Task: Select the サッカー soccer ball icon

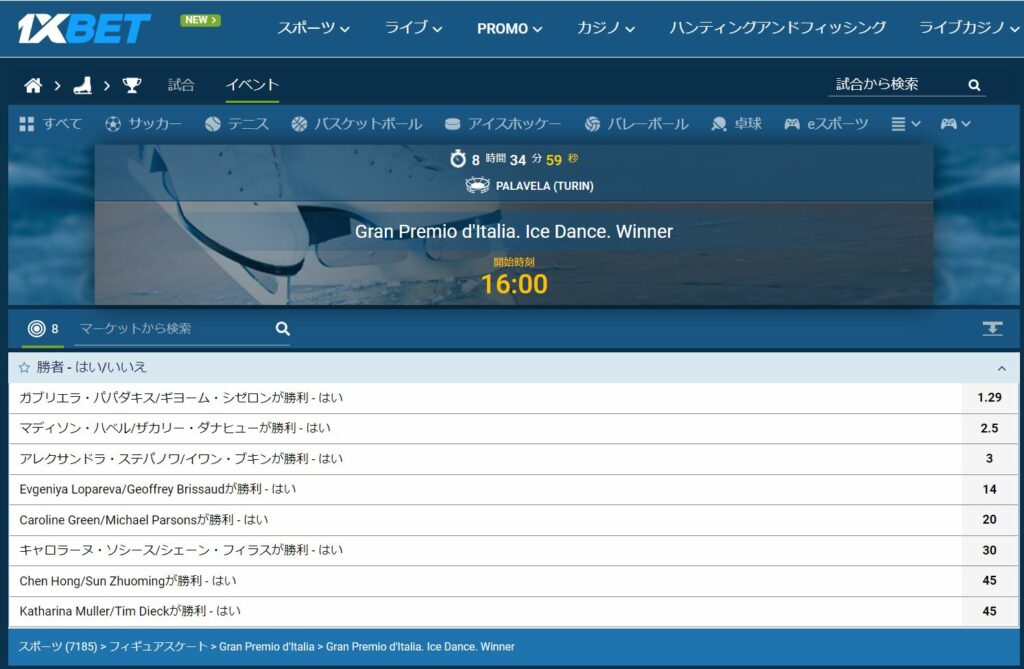Action: click(113, 124)
